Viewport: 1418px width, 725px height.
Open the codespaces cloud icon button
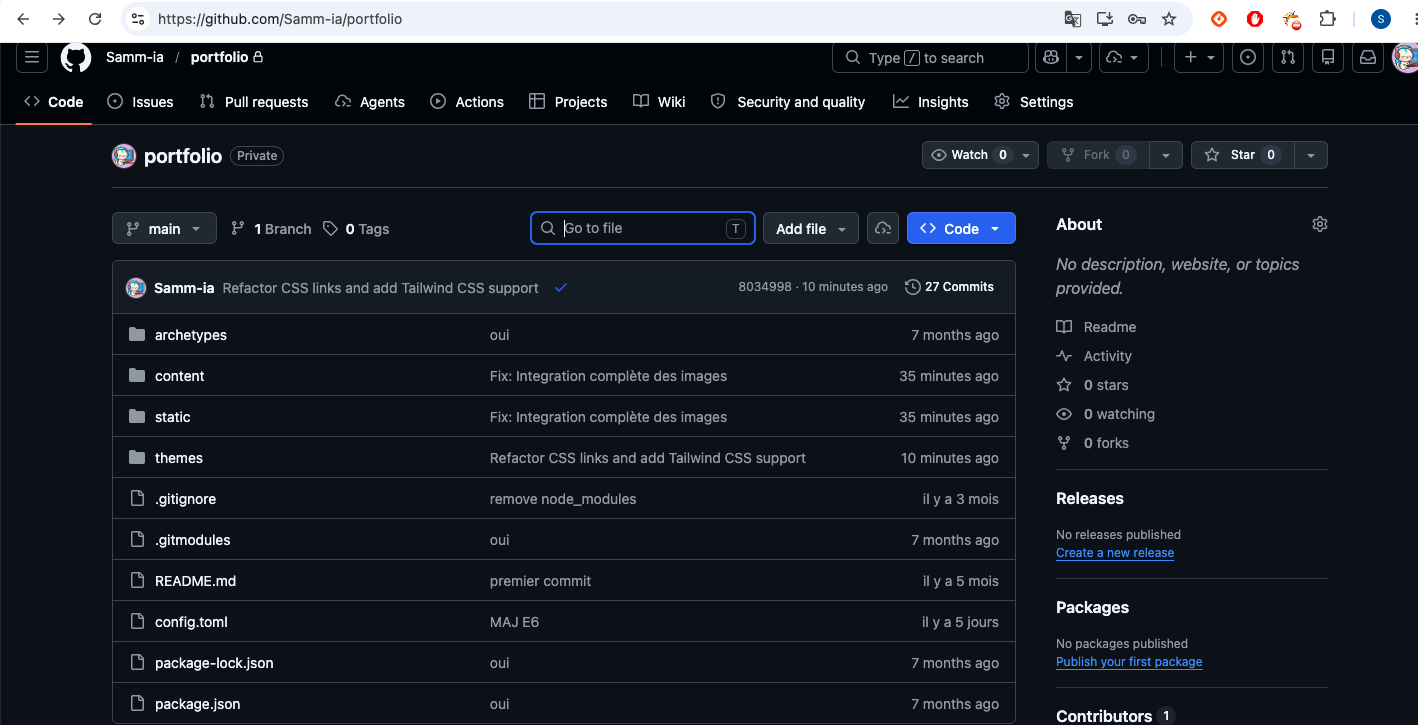883,228
